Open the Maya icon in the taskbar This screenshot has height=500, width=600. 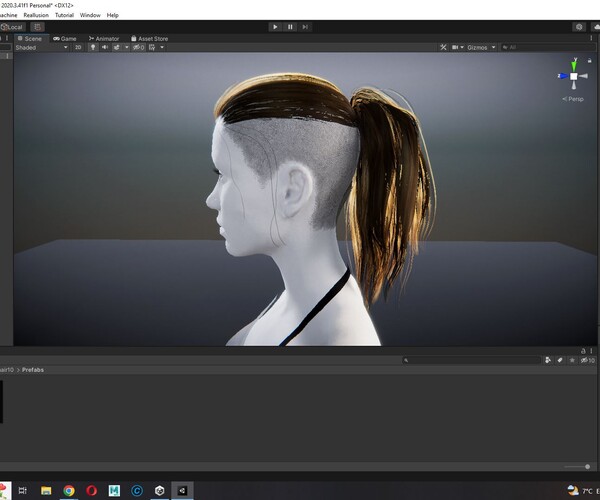pyautogui.click(x=114, y=490)
